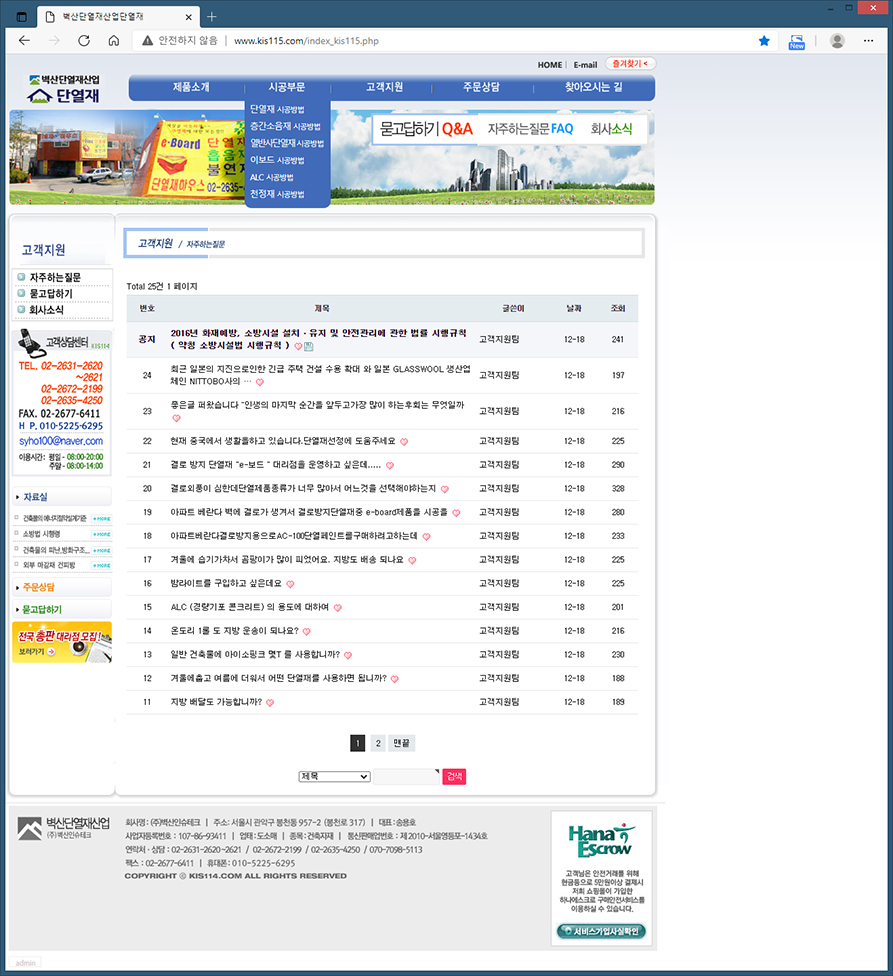Click the 벽산단열재산업 단열재 site logo
Image resolution: width=893 pixels, height=976 pixels.
pyautogui.click(x=66, y=88)
